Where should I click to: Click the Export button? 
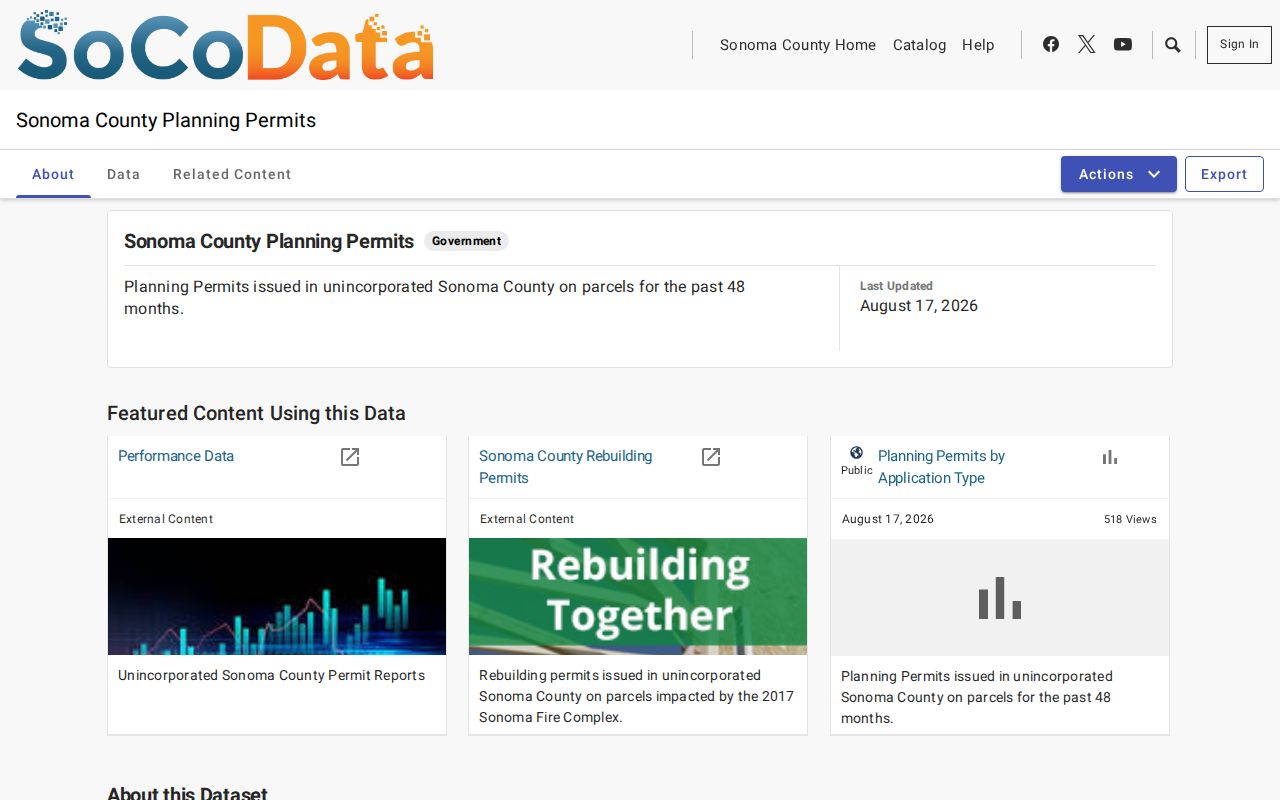[x=1224, y=174]
